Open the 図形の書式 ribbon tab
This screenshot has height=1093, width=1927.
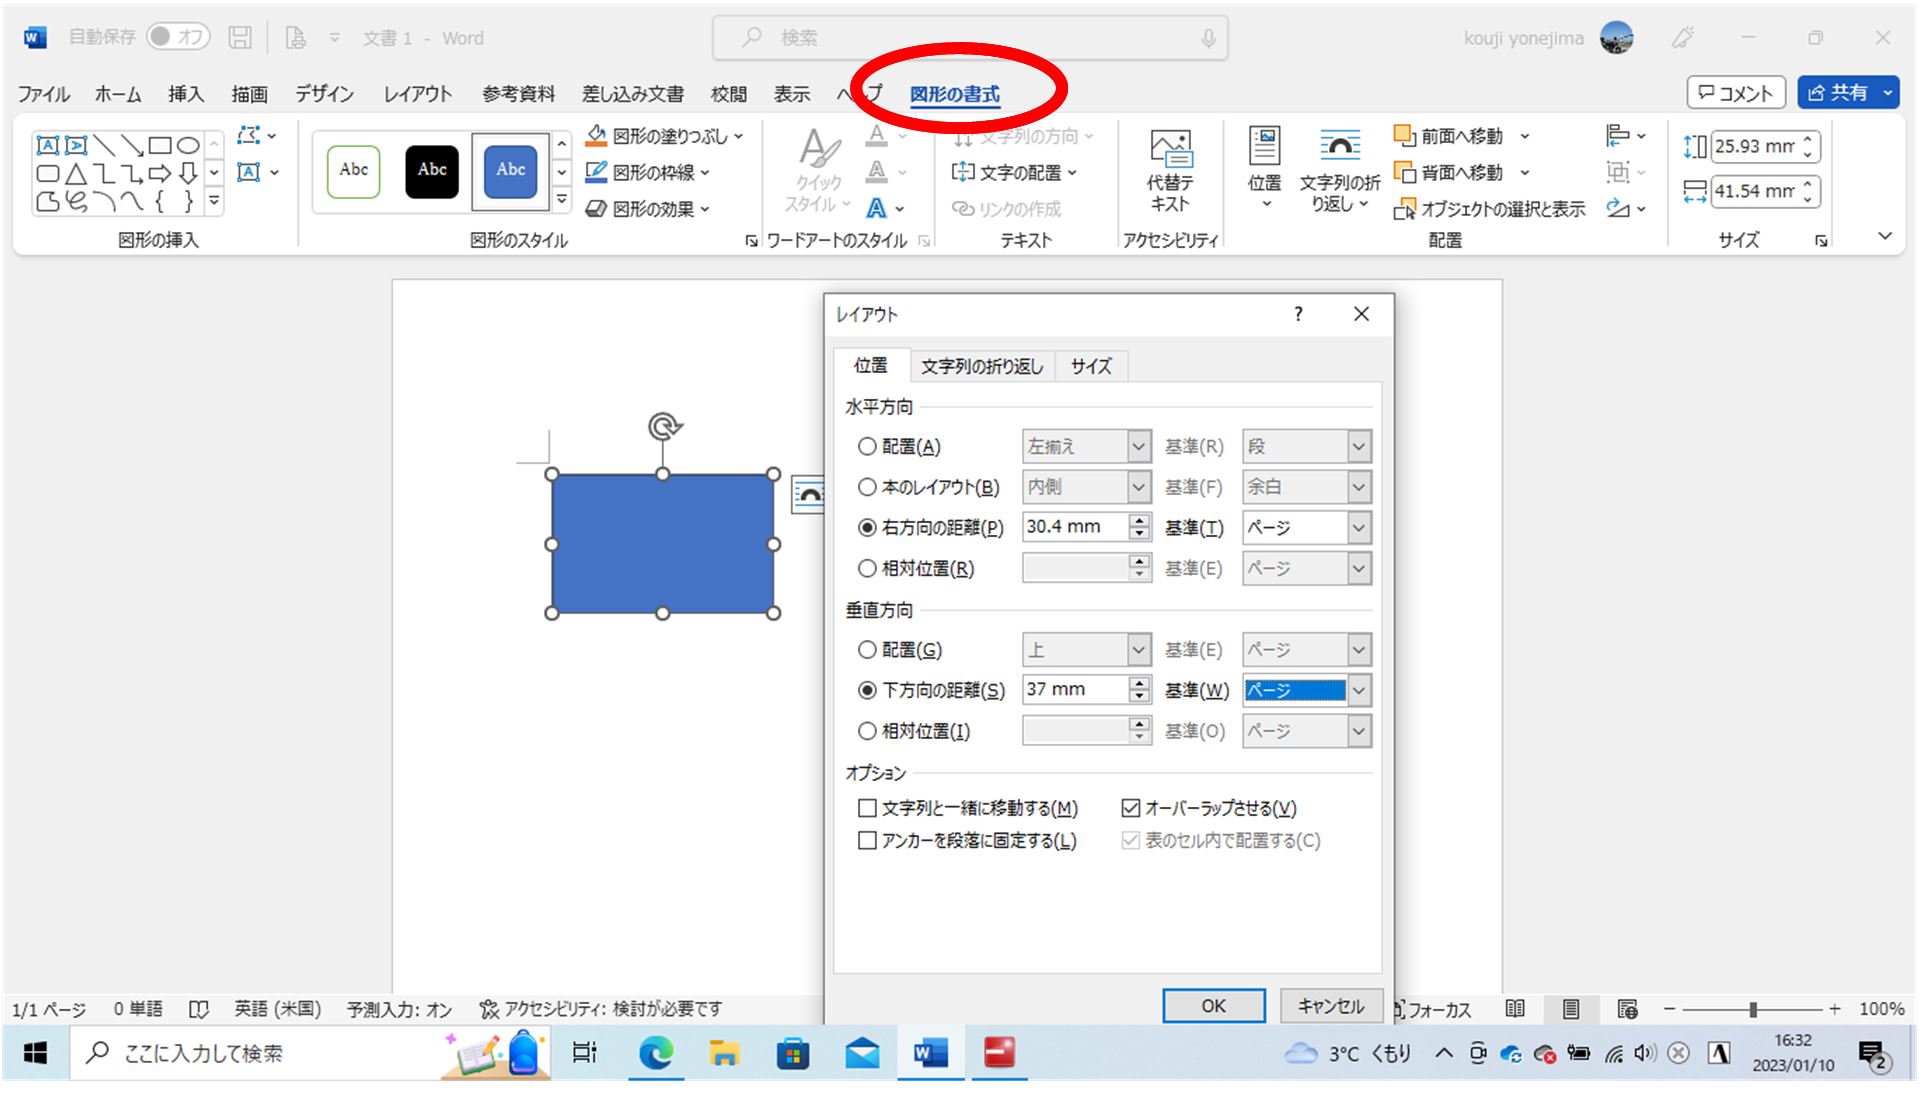pos(955,95)
